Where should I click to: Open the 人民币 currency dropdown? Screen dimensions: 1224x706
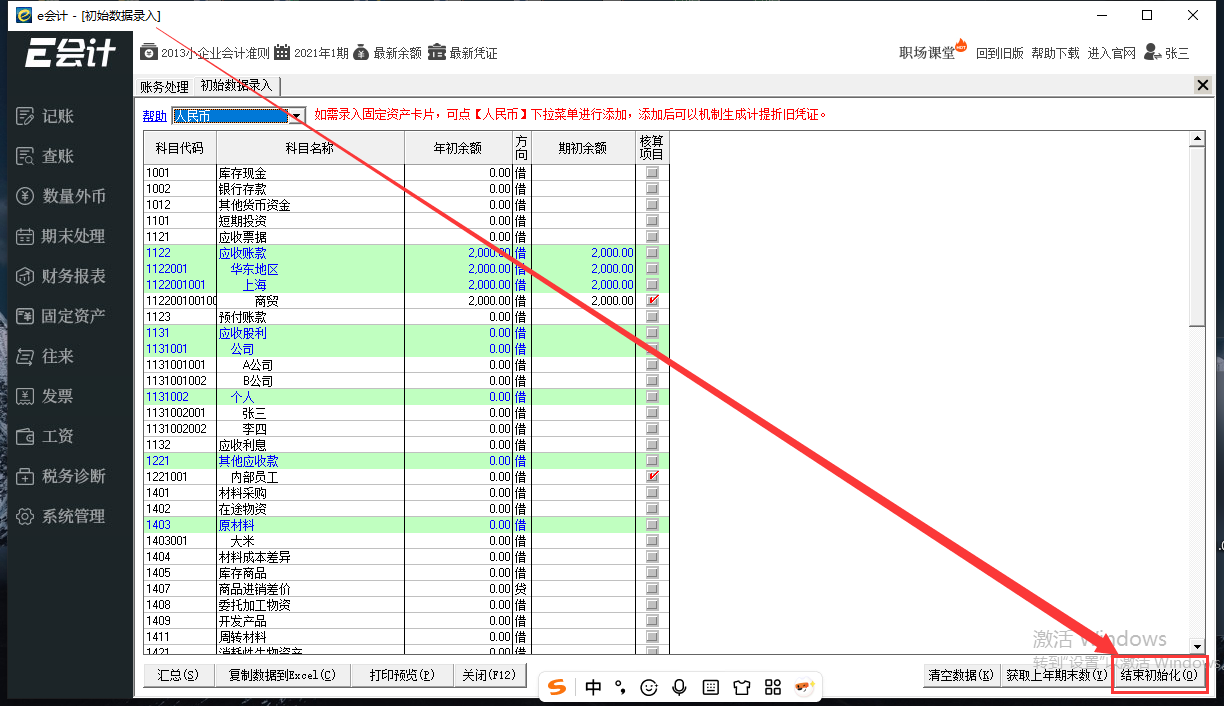[295, 115]
